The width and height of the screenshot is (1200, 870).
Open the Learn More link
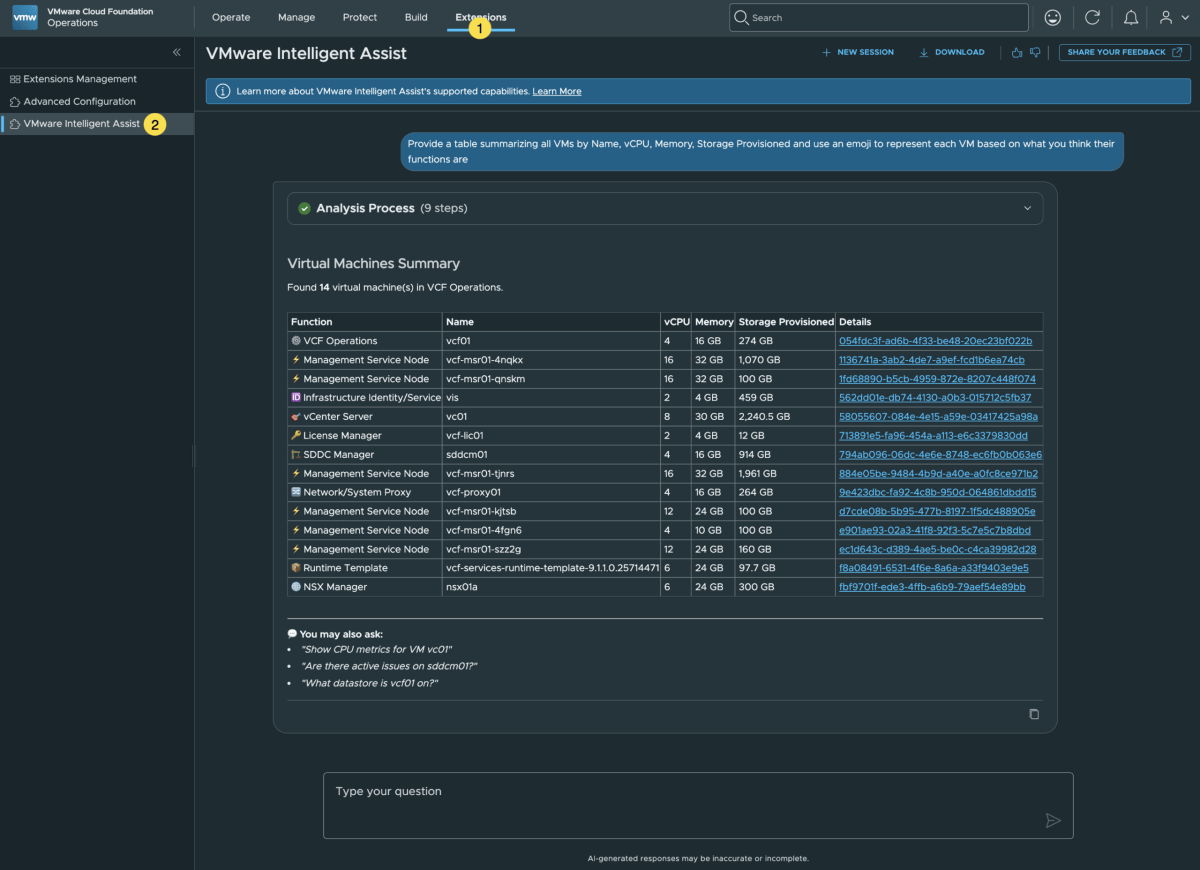click(557, 91)
